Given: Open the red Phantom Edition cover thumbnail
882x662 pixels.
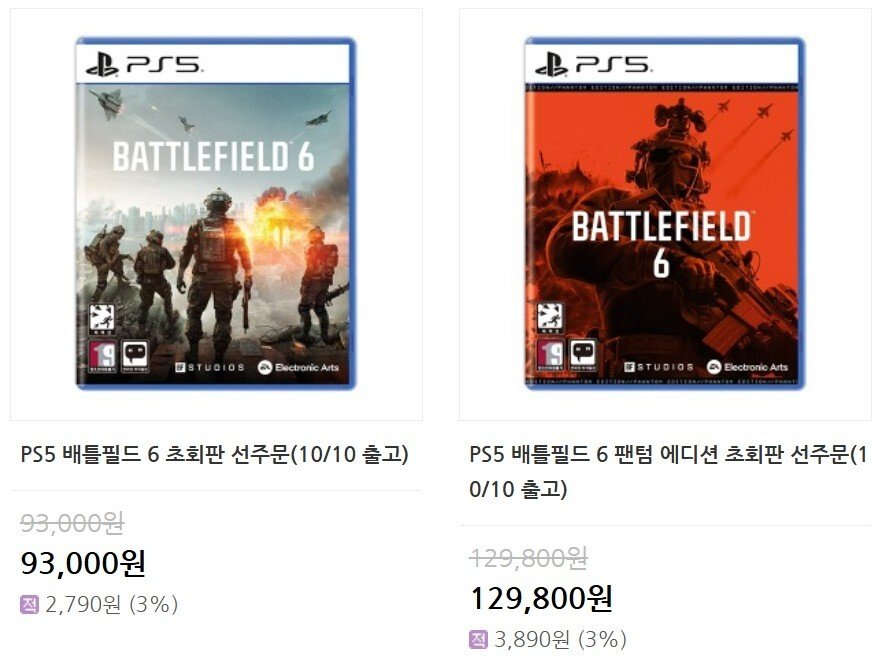Looking at the screenshot, I should [x=664, y=214].
